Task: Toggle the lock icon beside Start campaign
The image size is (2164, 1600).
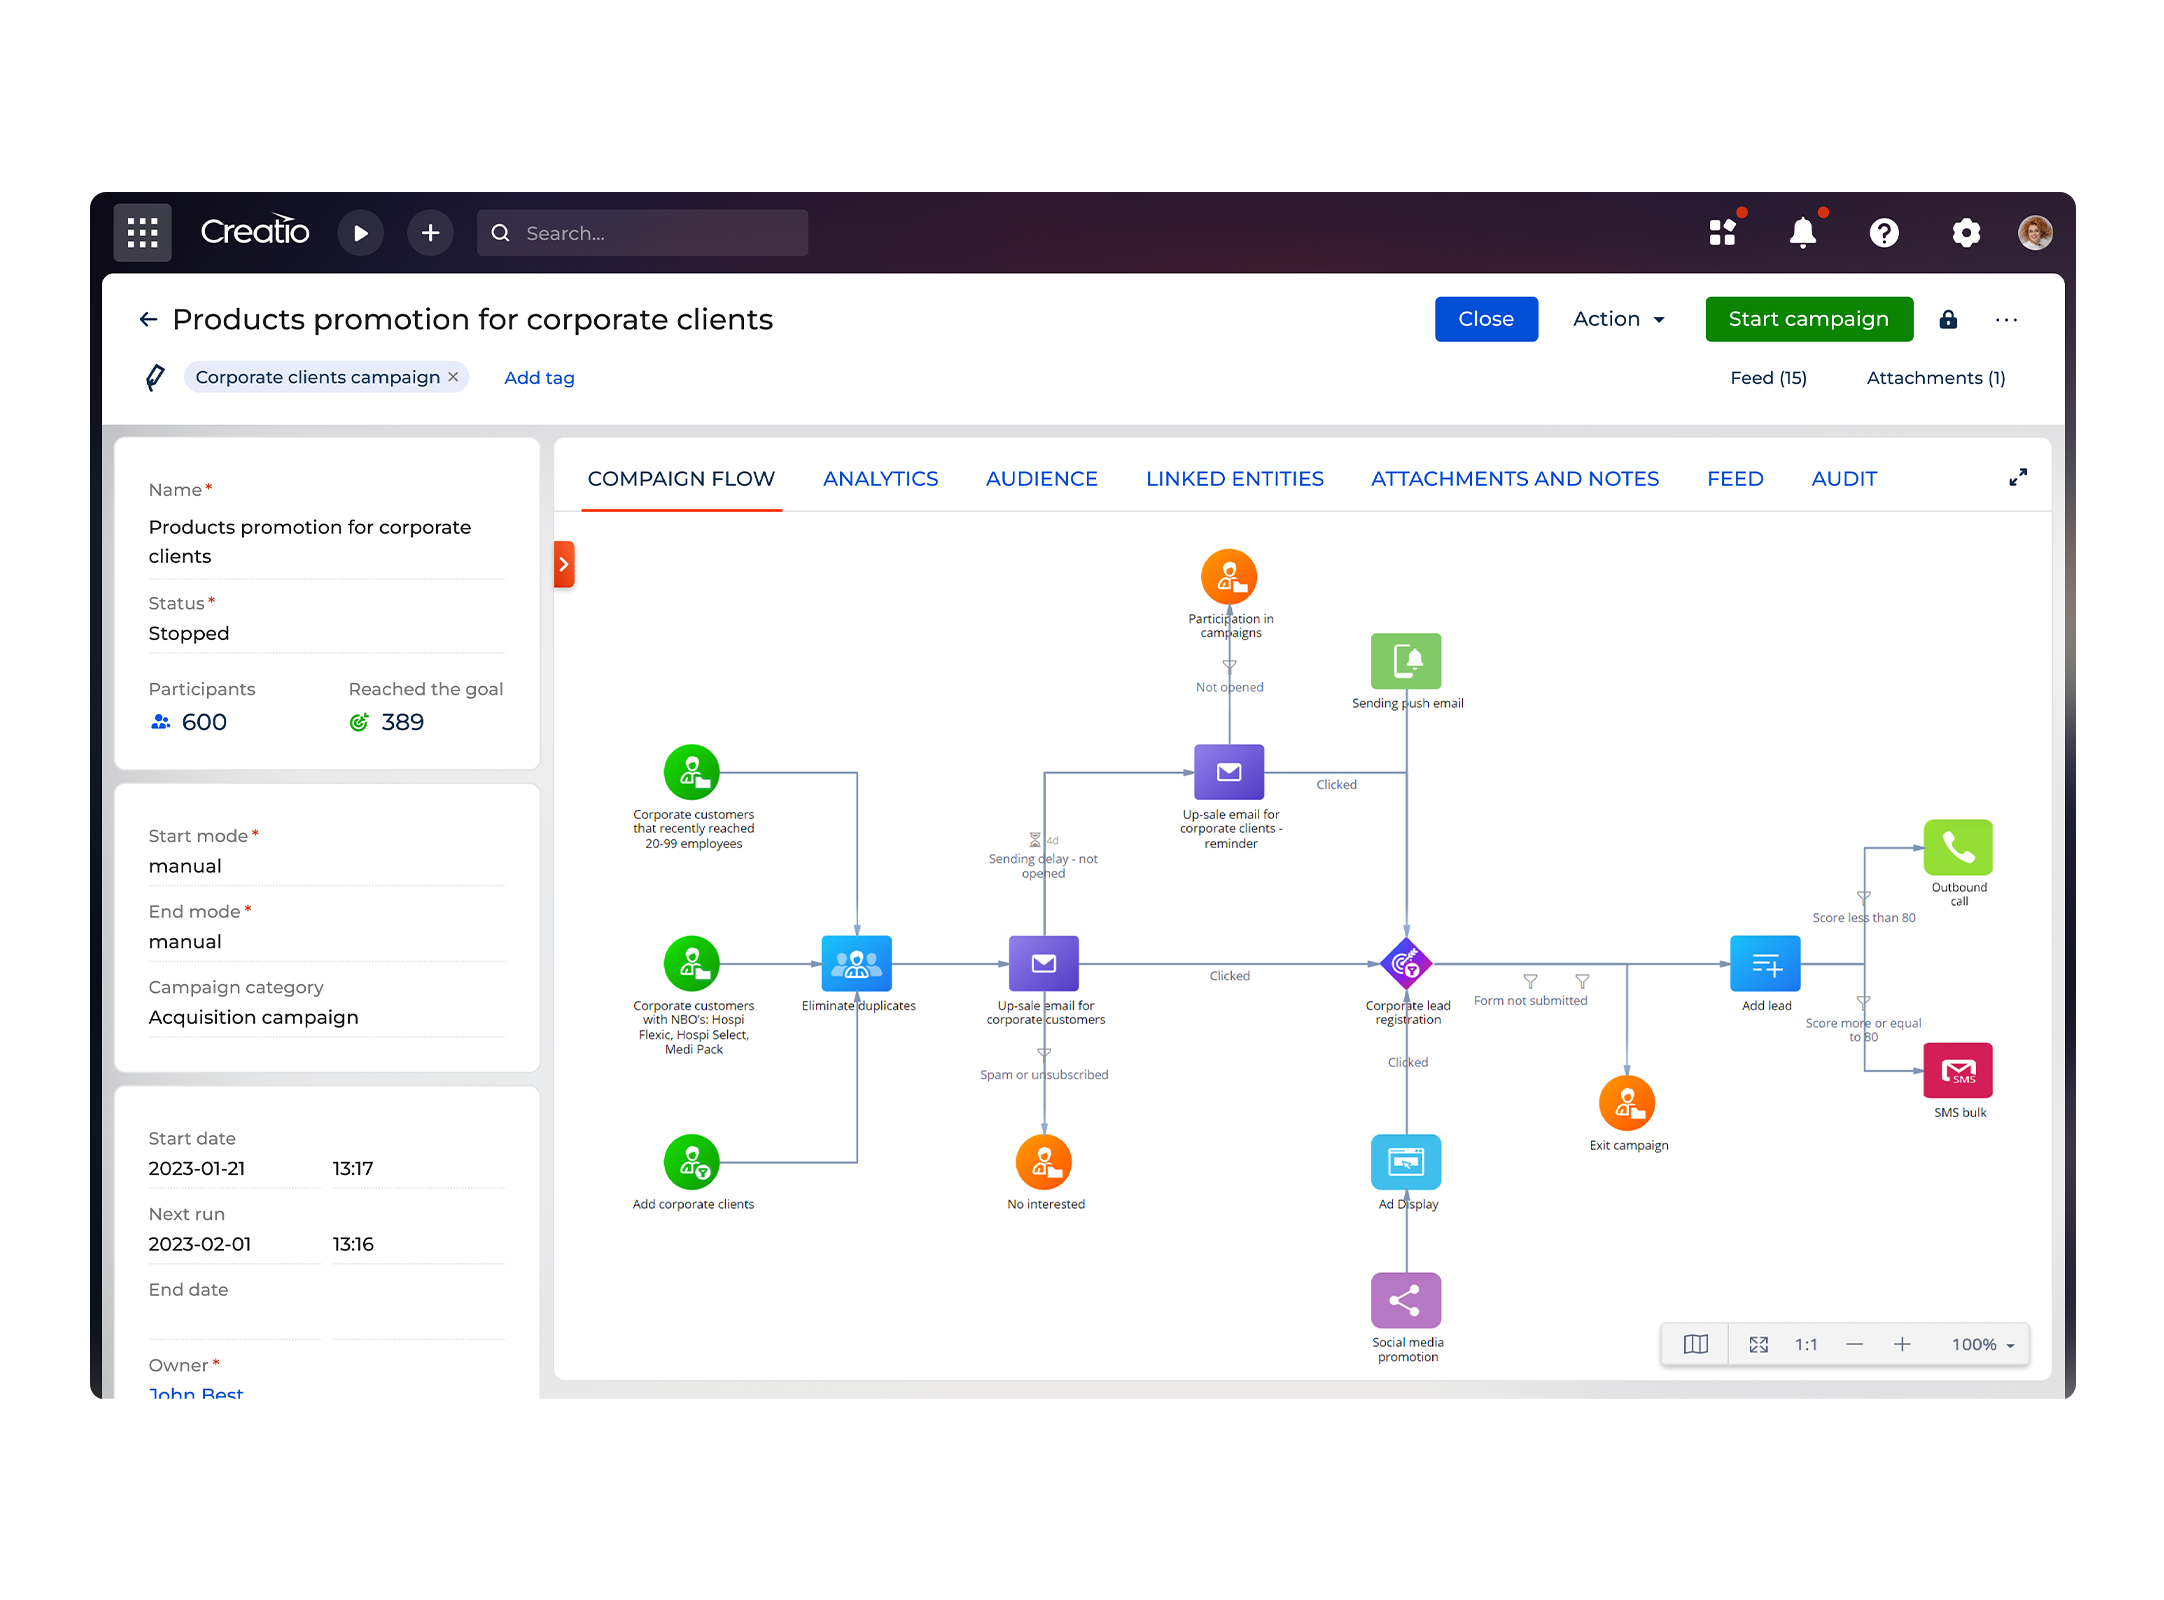Action: tap(1948, 319)
